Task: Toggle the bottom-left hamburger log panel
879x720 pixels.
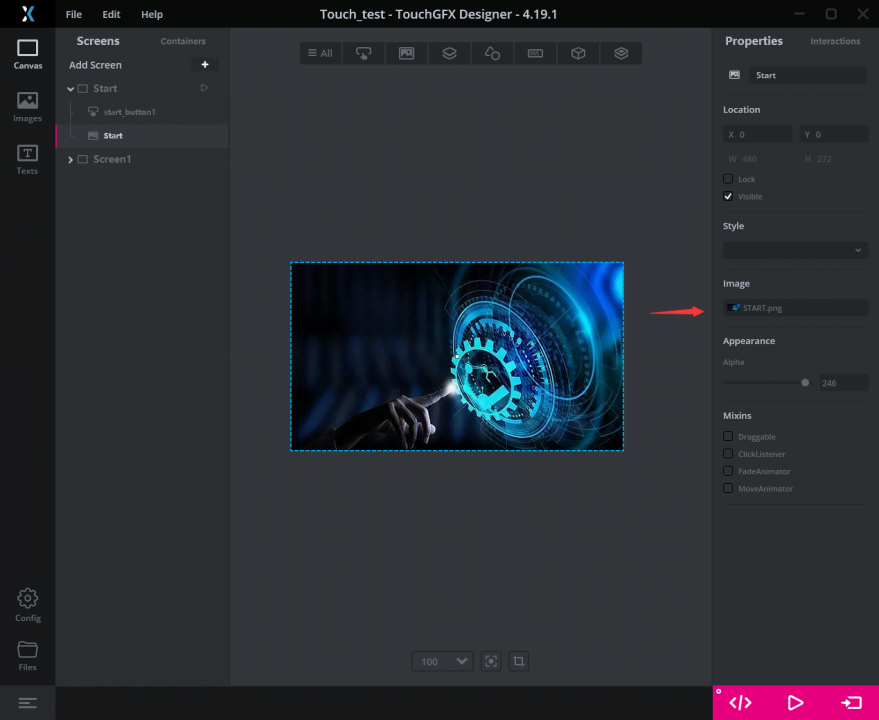Action: click(x=27, y=703)
